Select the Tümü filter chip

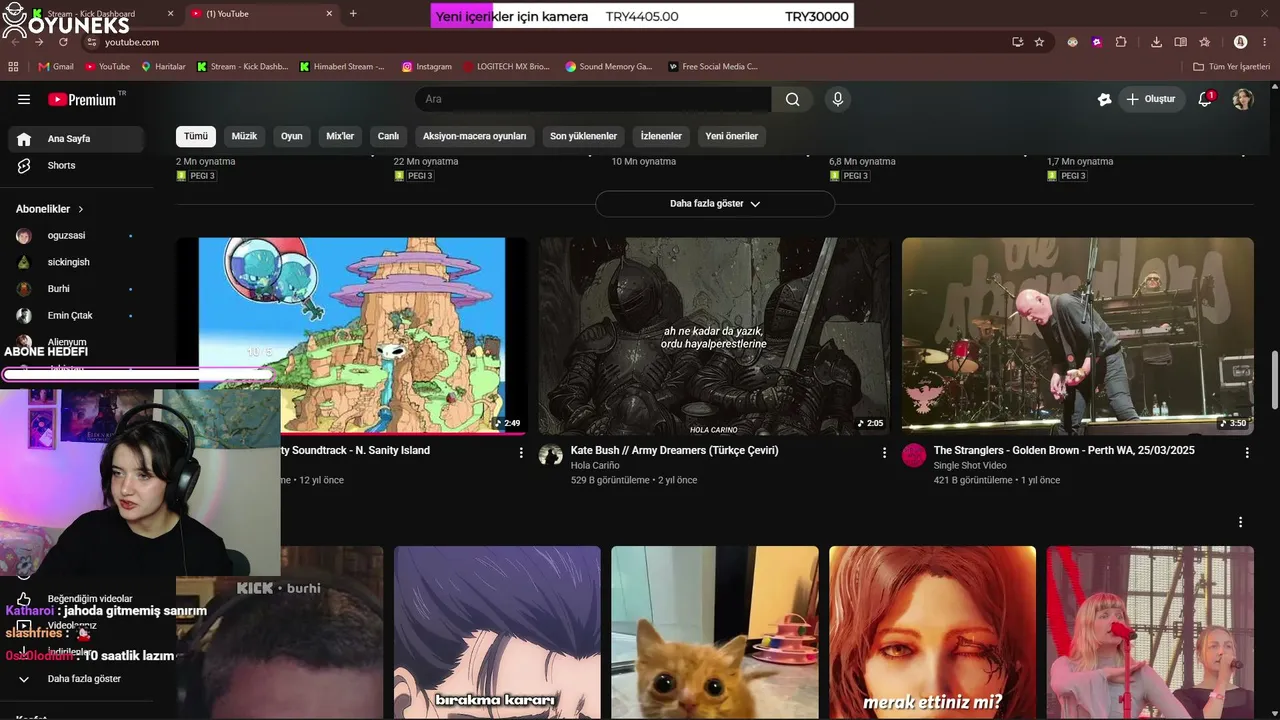[x=196, y=136]
